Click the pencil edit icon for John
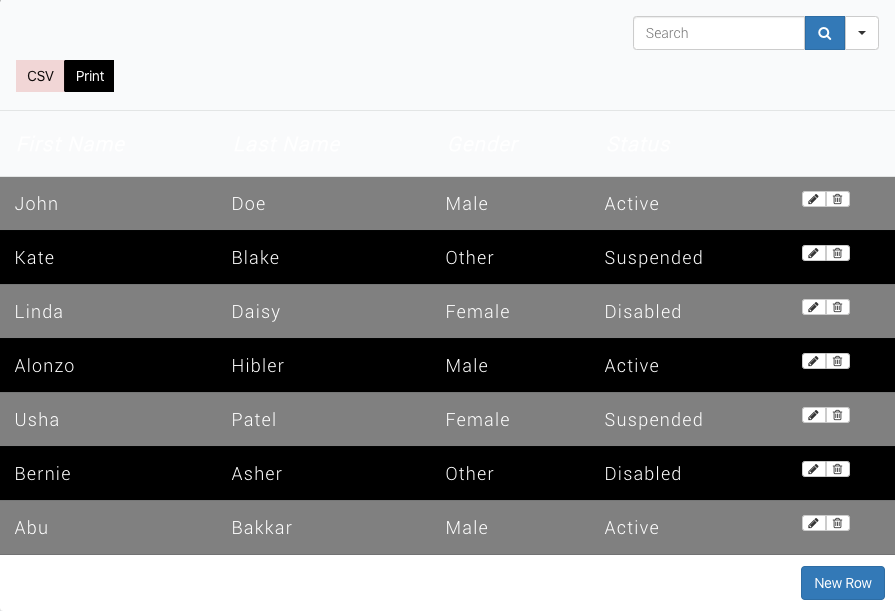Viewport: 895px width, 611px height. click(x=814, y=199)
